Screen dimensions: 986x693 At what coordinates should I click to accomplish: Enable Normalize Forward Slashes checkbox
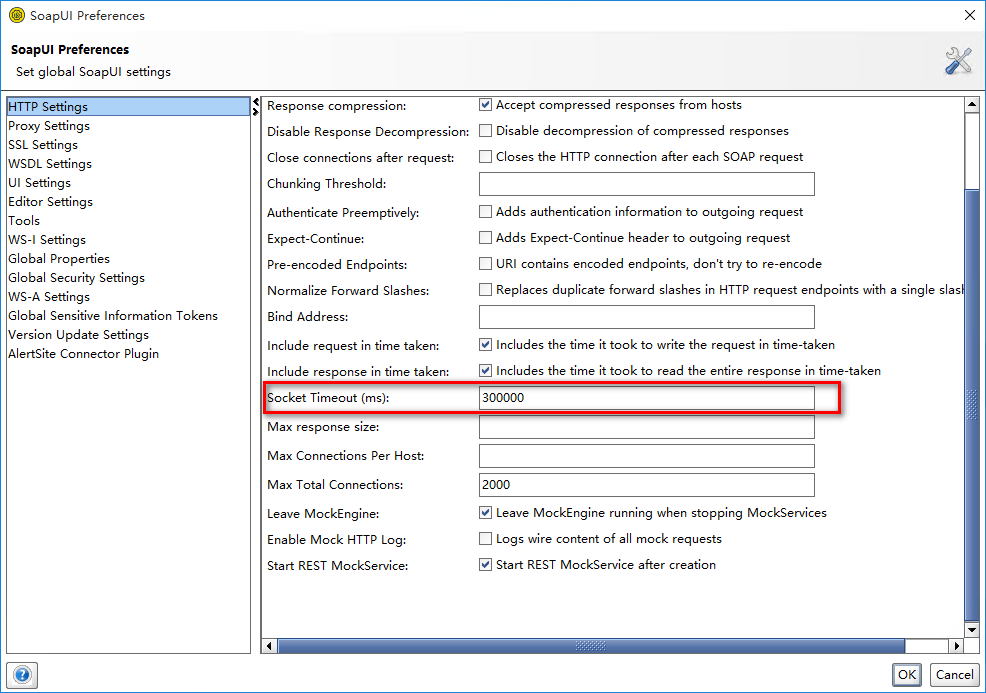485,289
